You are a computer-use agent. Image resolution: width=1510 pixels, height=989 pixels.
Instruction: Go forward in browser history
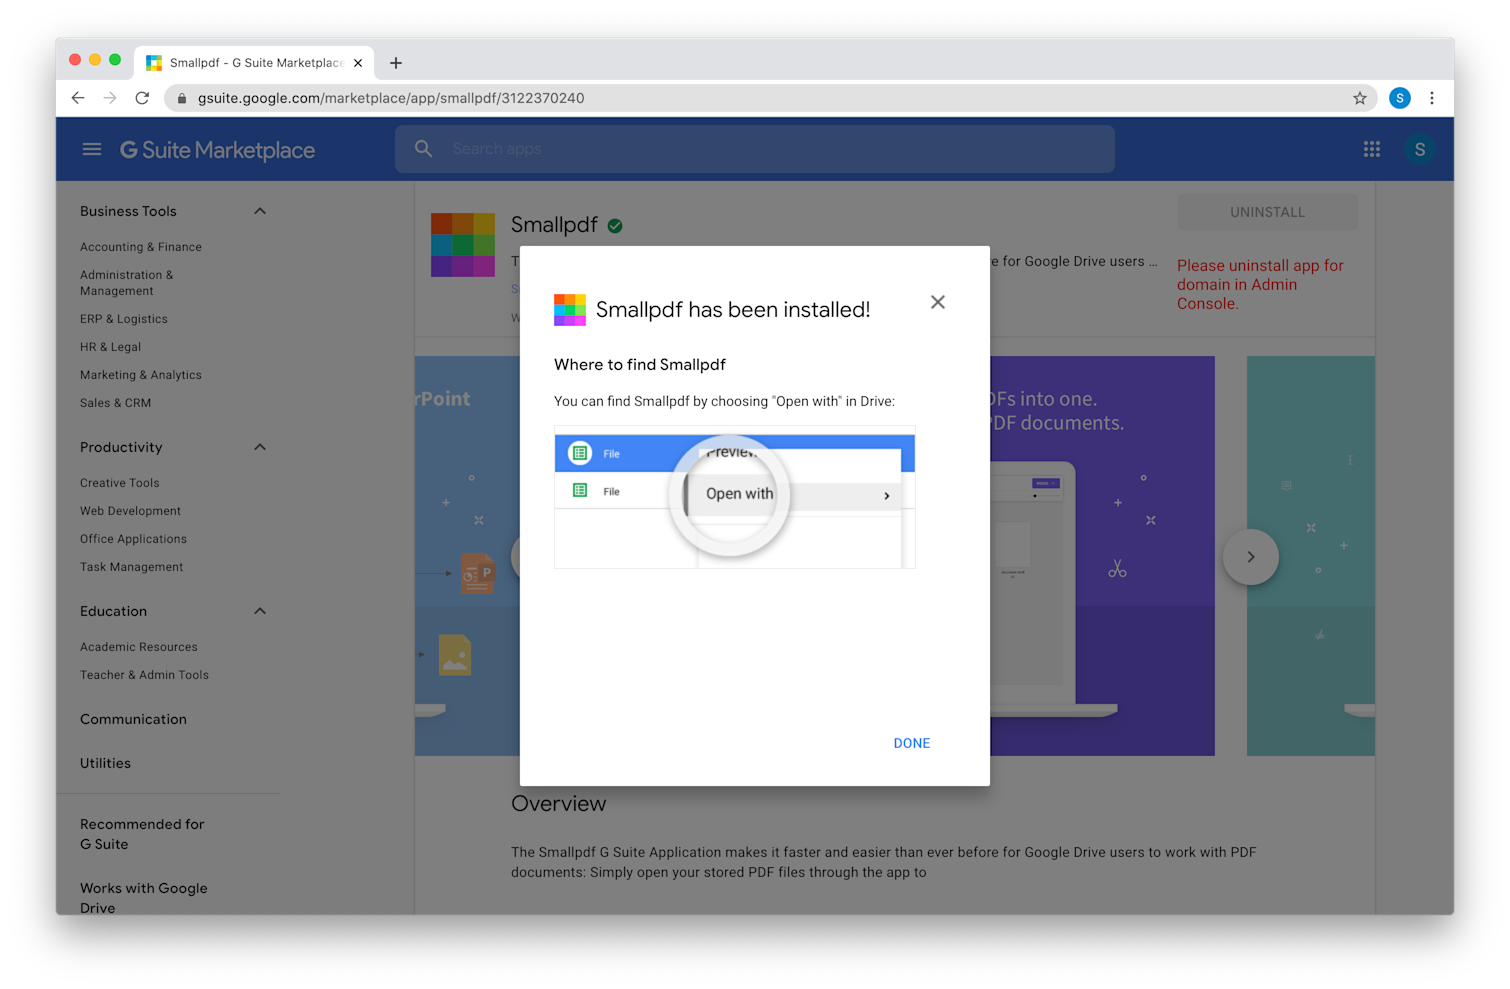coord(110,98)
